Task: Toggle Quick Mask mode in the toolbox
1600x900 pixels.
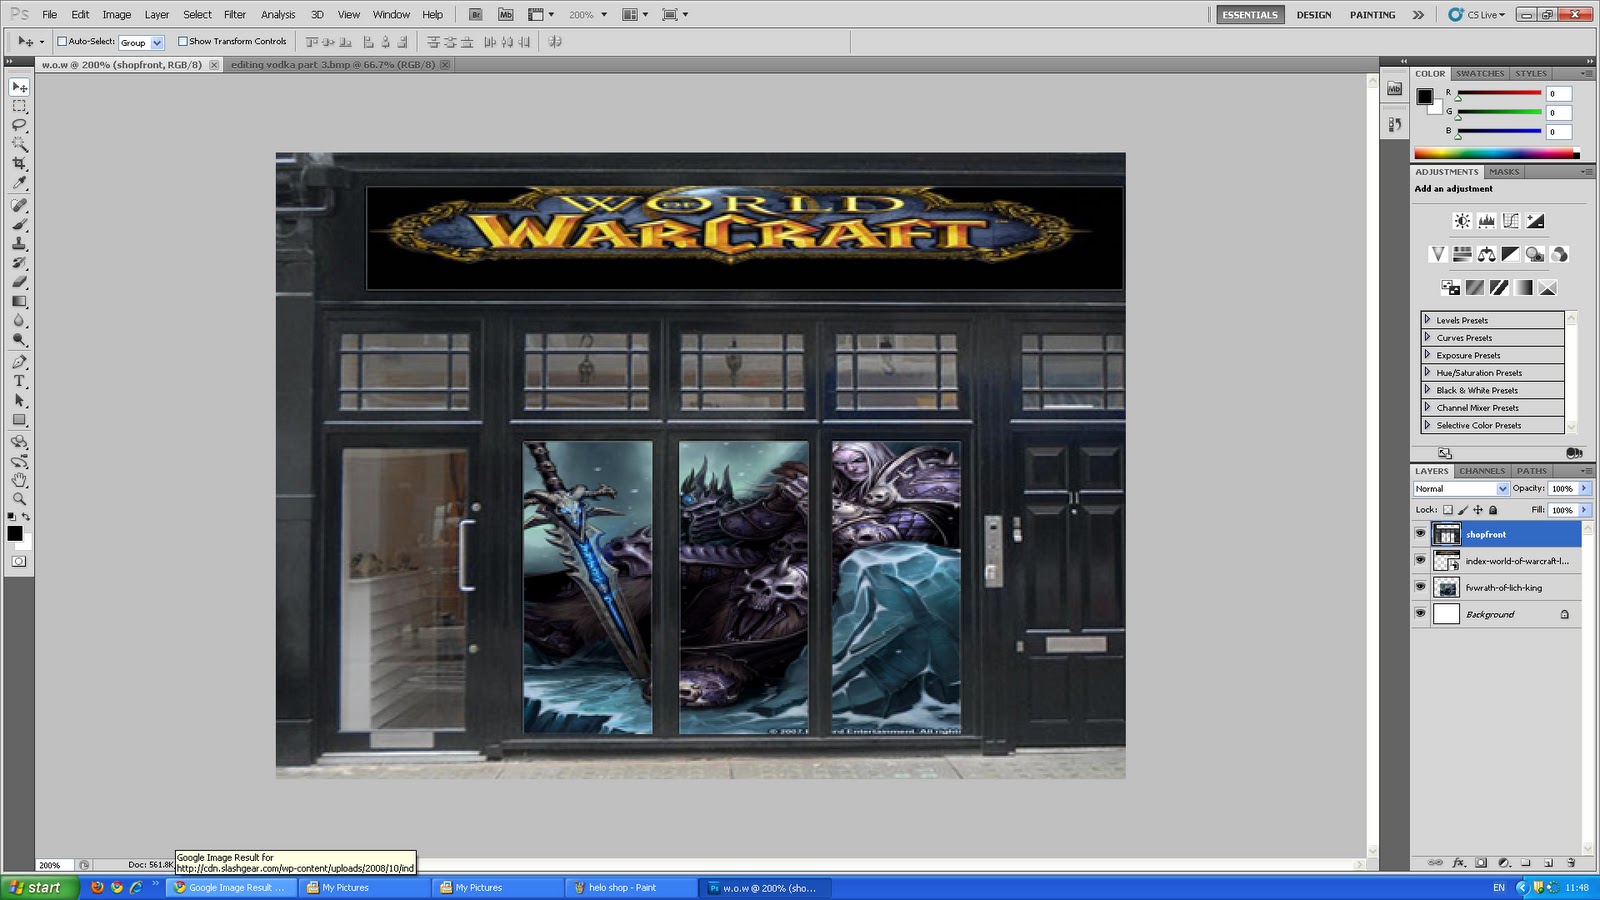Action: tap(19, 561)
